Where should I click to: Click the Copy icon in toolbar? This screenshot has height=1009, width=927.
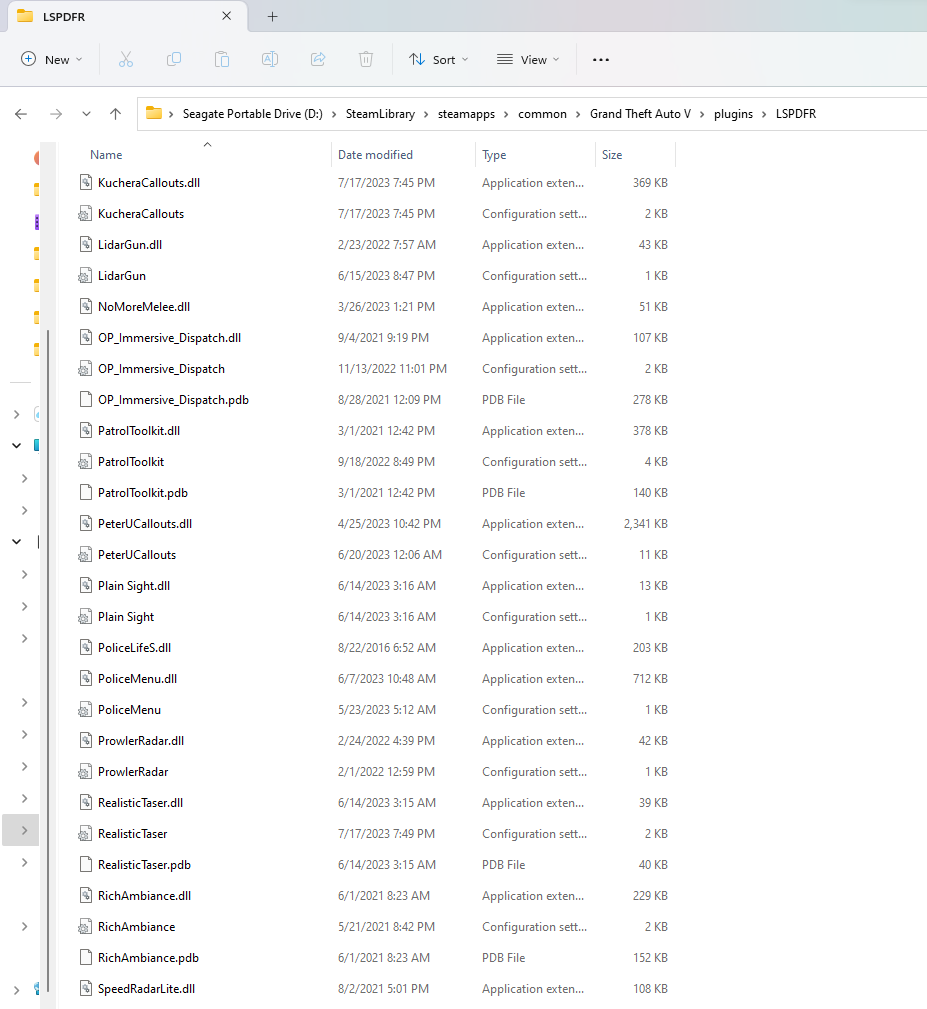point(174,60)
